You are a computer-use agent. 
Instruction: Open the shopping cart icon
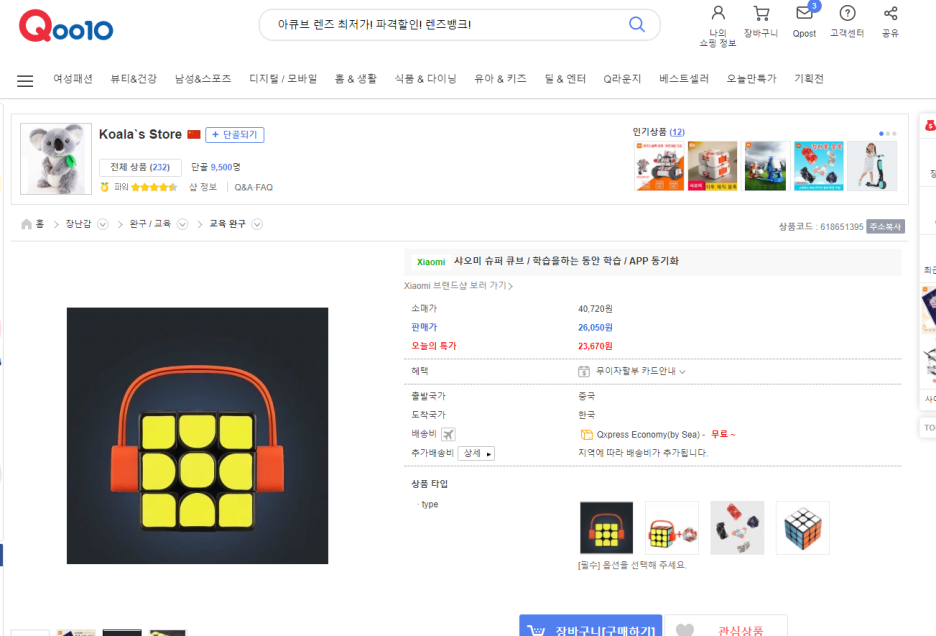[x=761, y=13]
